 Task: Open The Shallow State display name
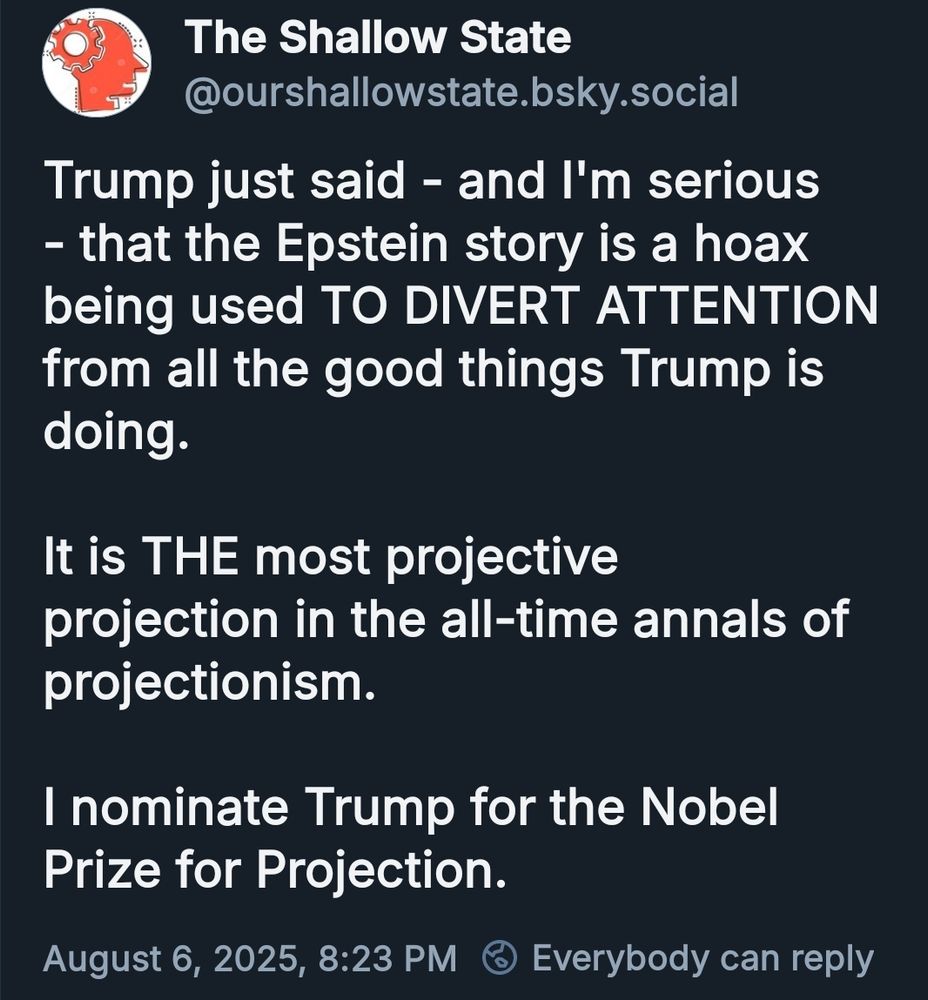pyautogui.click(x=378, y=38)
